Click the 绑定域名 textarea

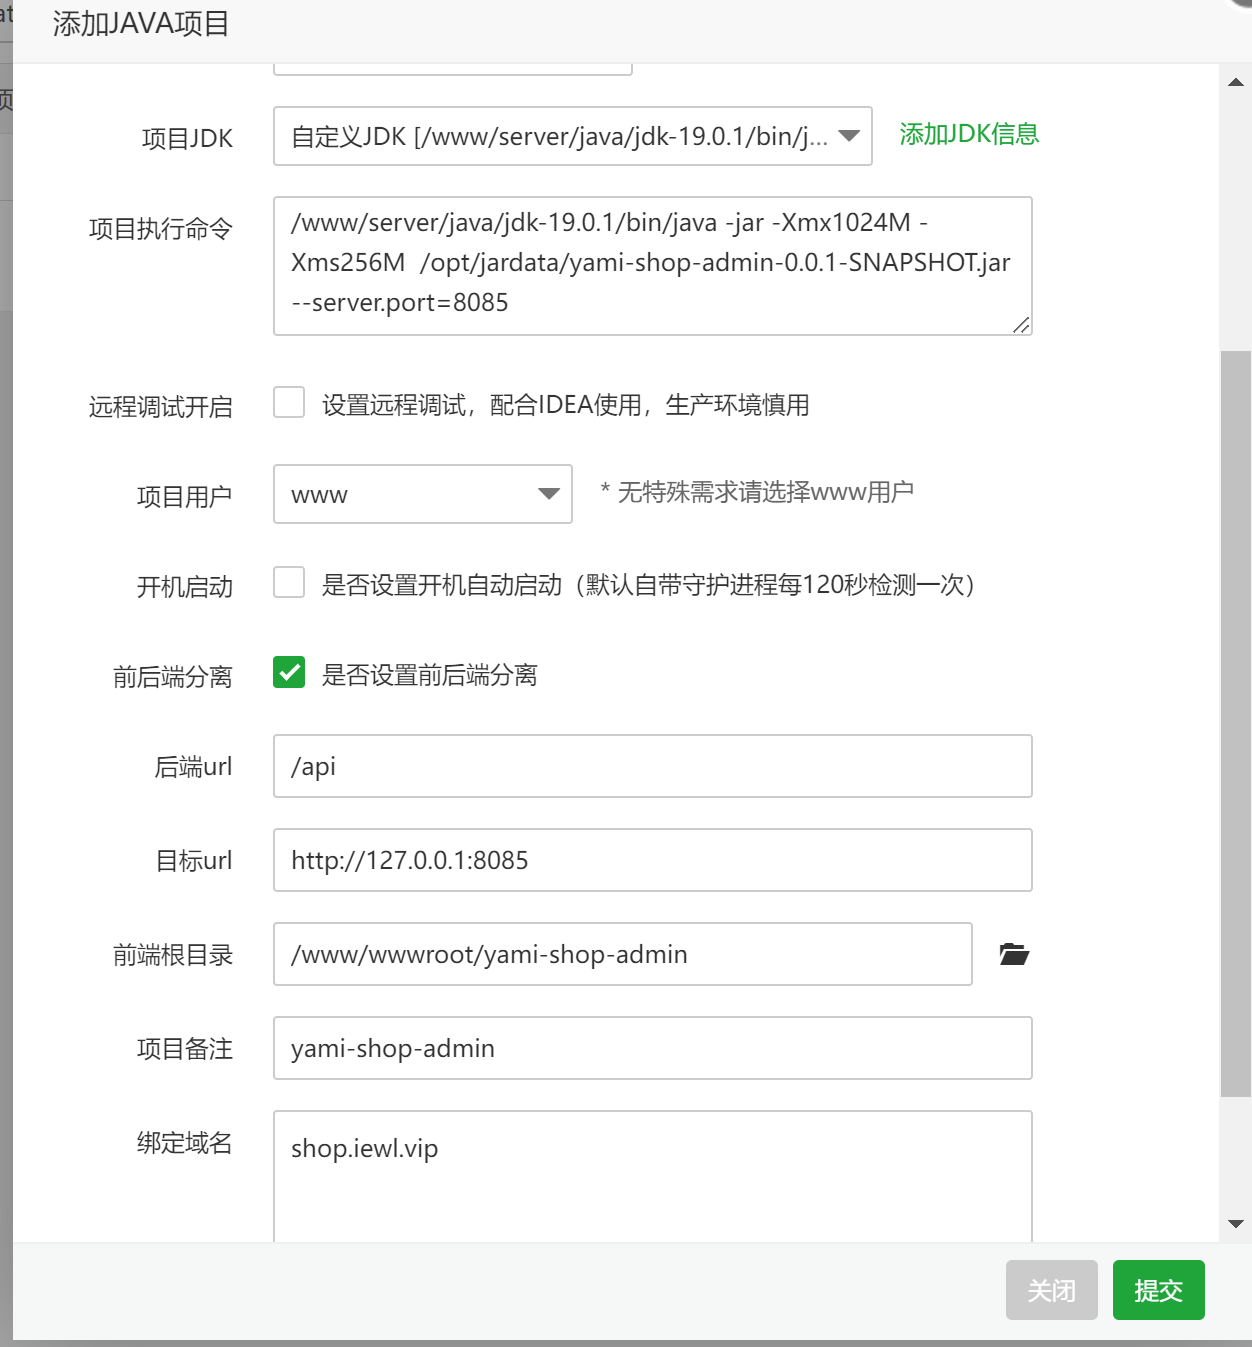[653, 1177]
